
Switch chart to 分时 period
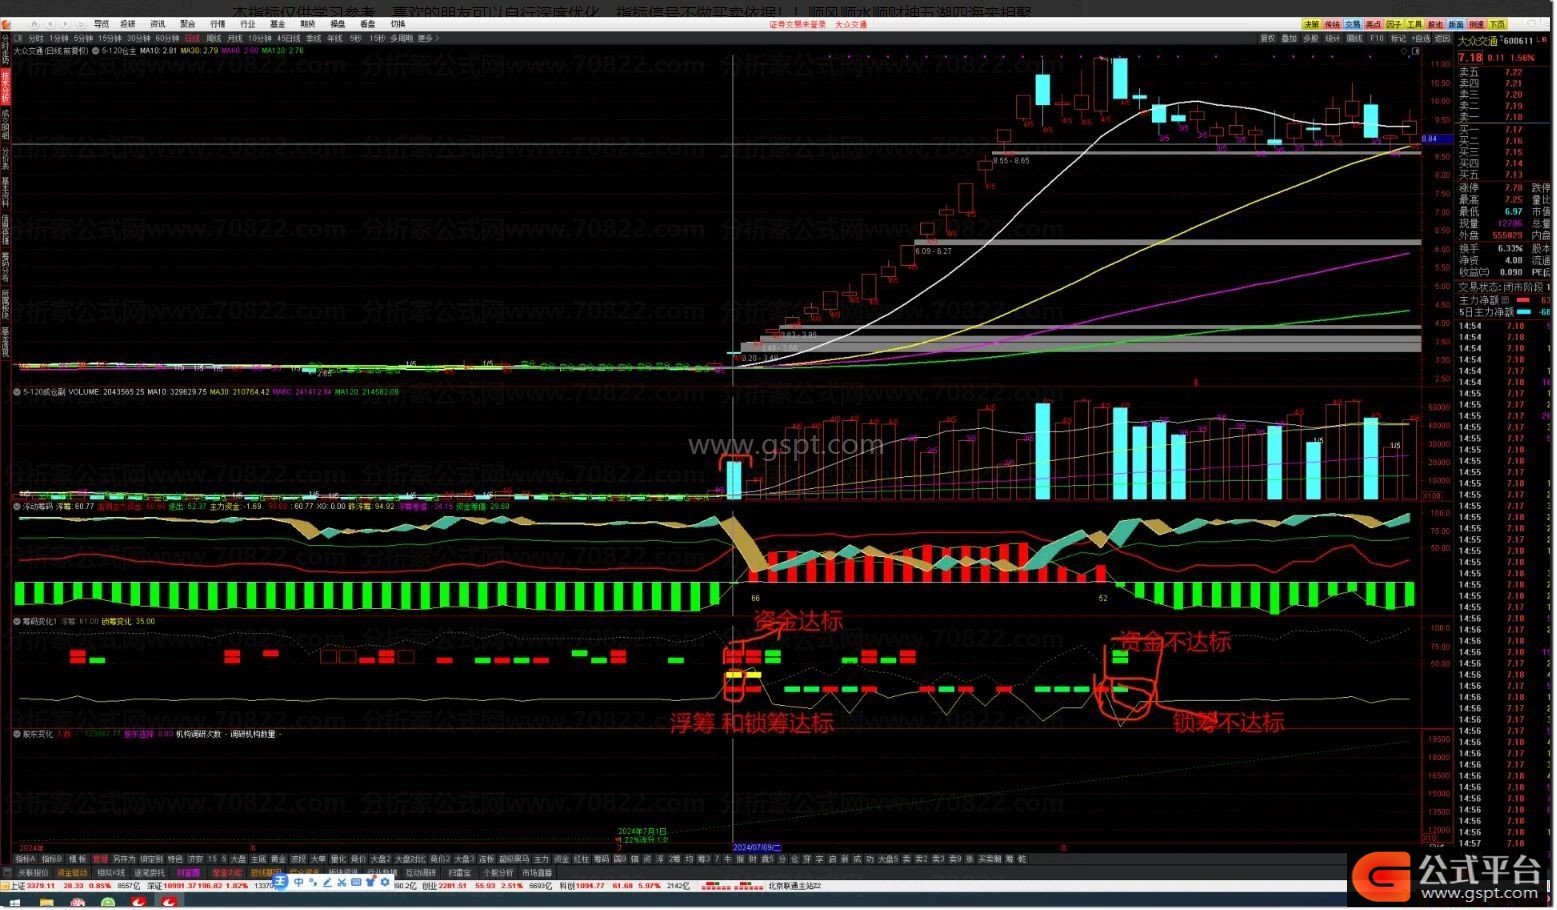click(x=36, y=38)
